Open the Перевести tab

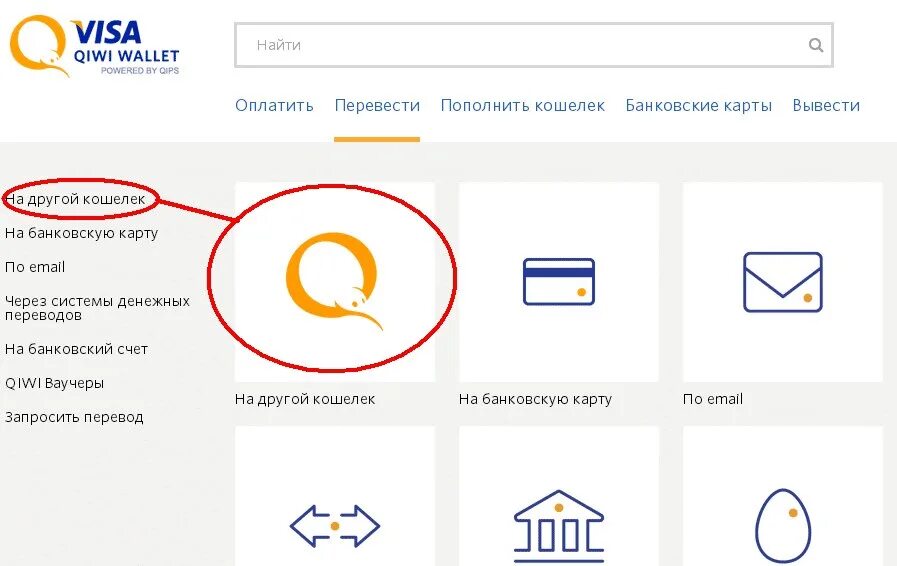tap(377, 105)
